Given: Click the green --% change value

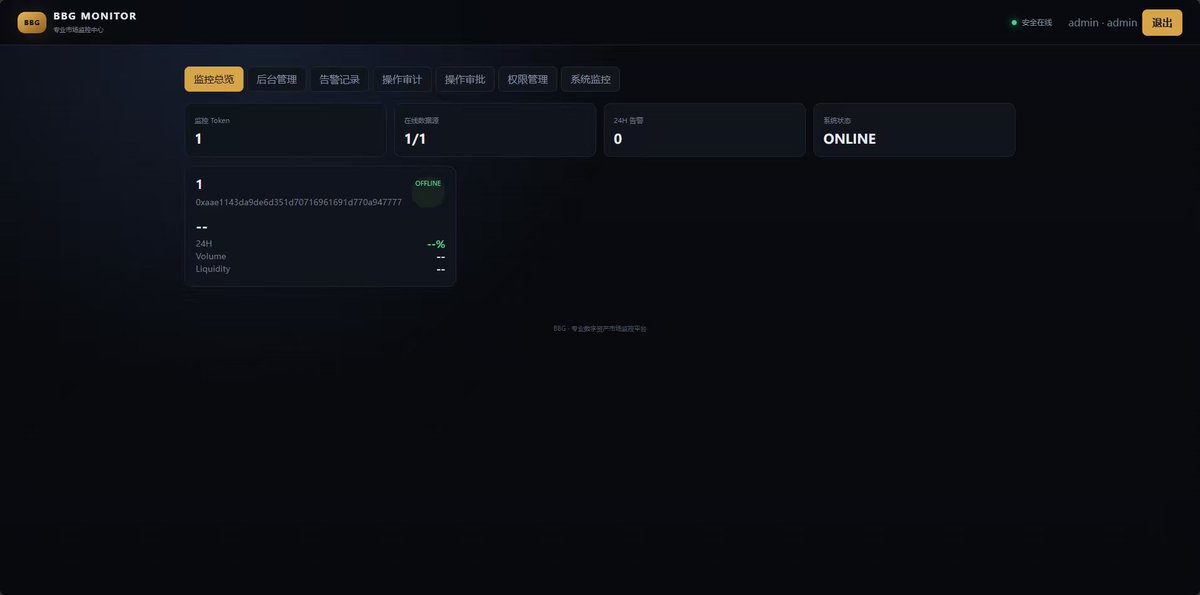Looking at the screenshot, I should [436, 244].
